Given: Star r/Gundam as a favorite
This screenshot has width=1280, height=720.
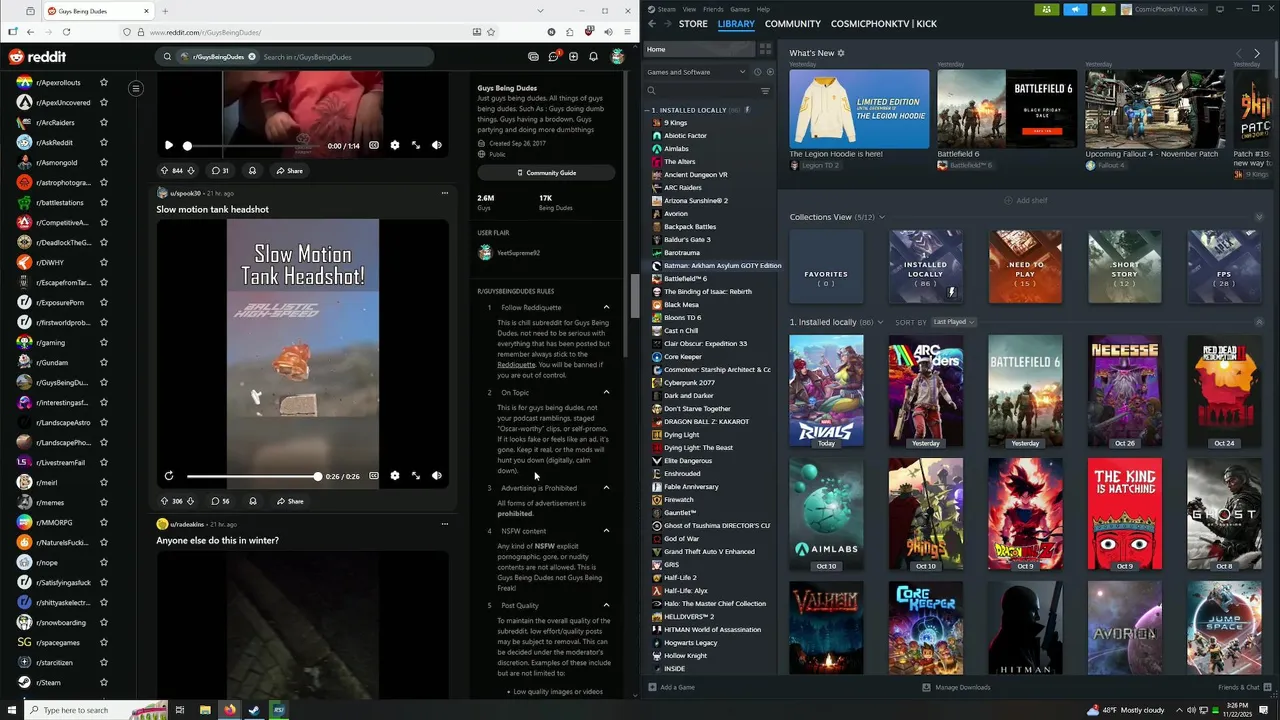Looking at the screenshot, I should [103, 362].
